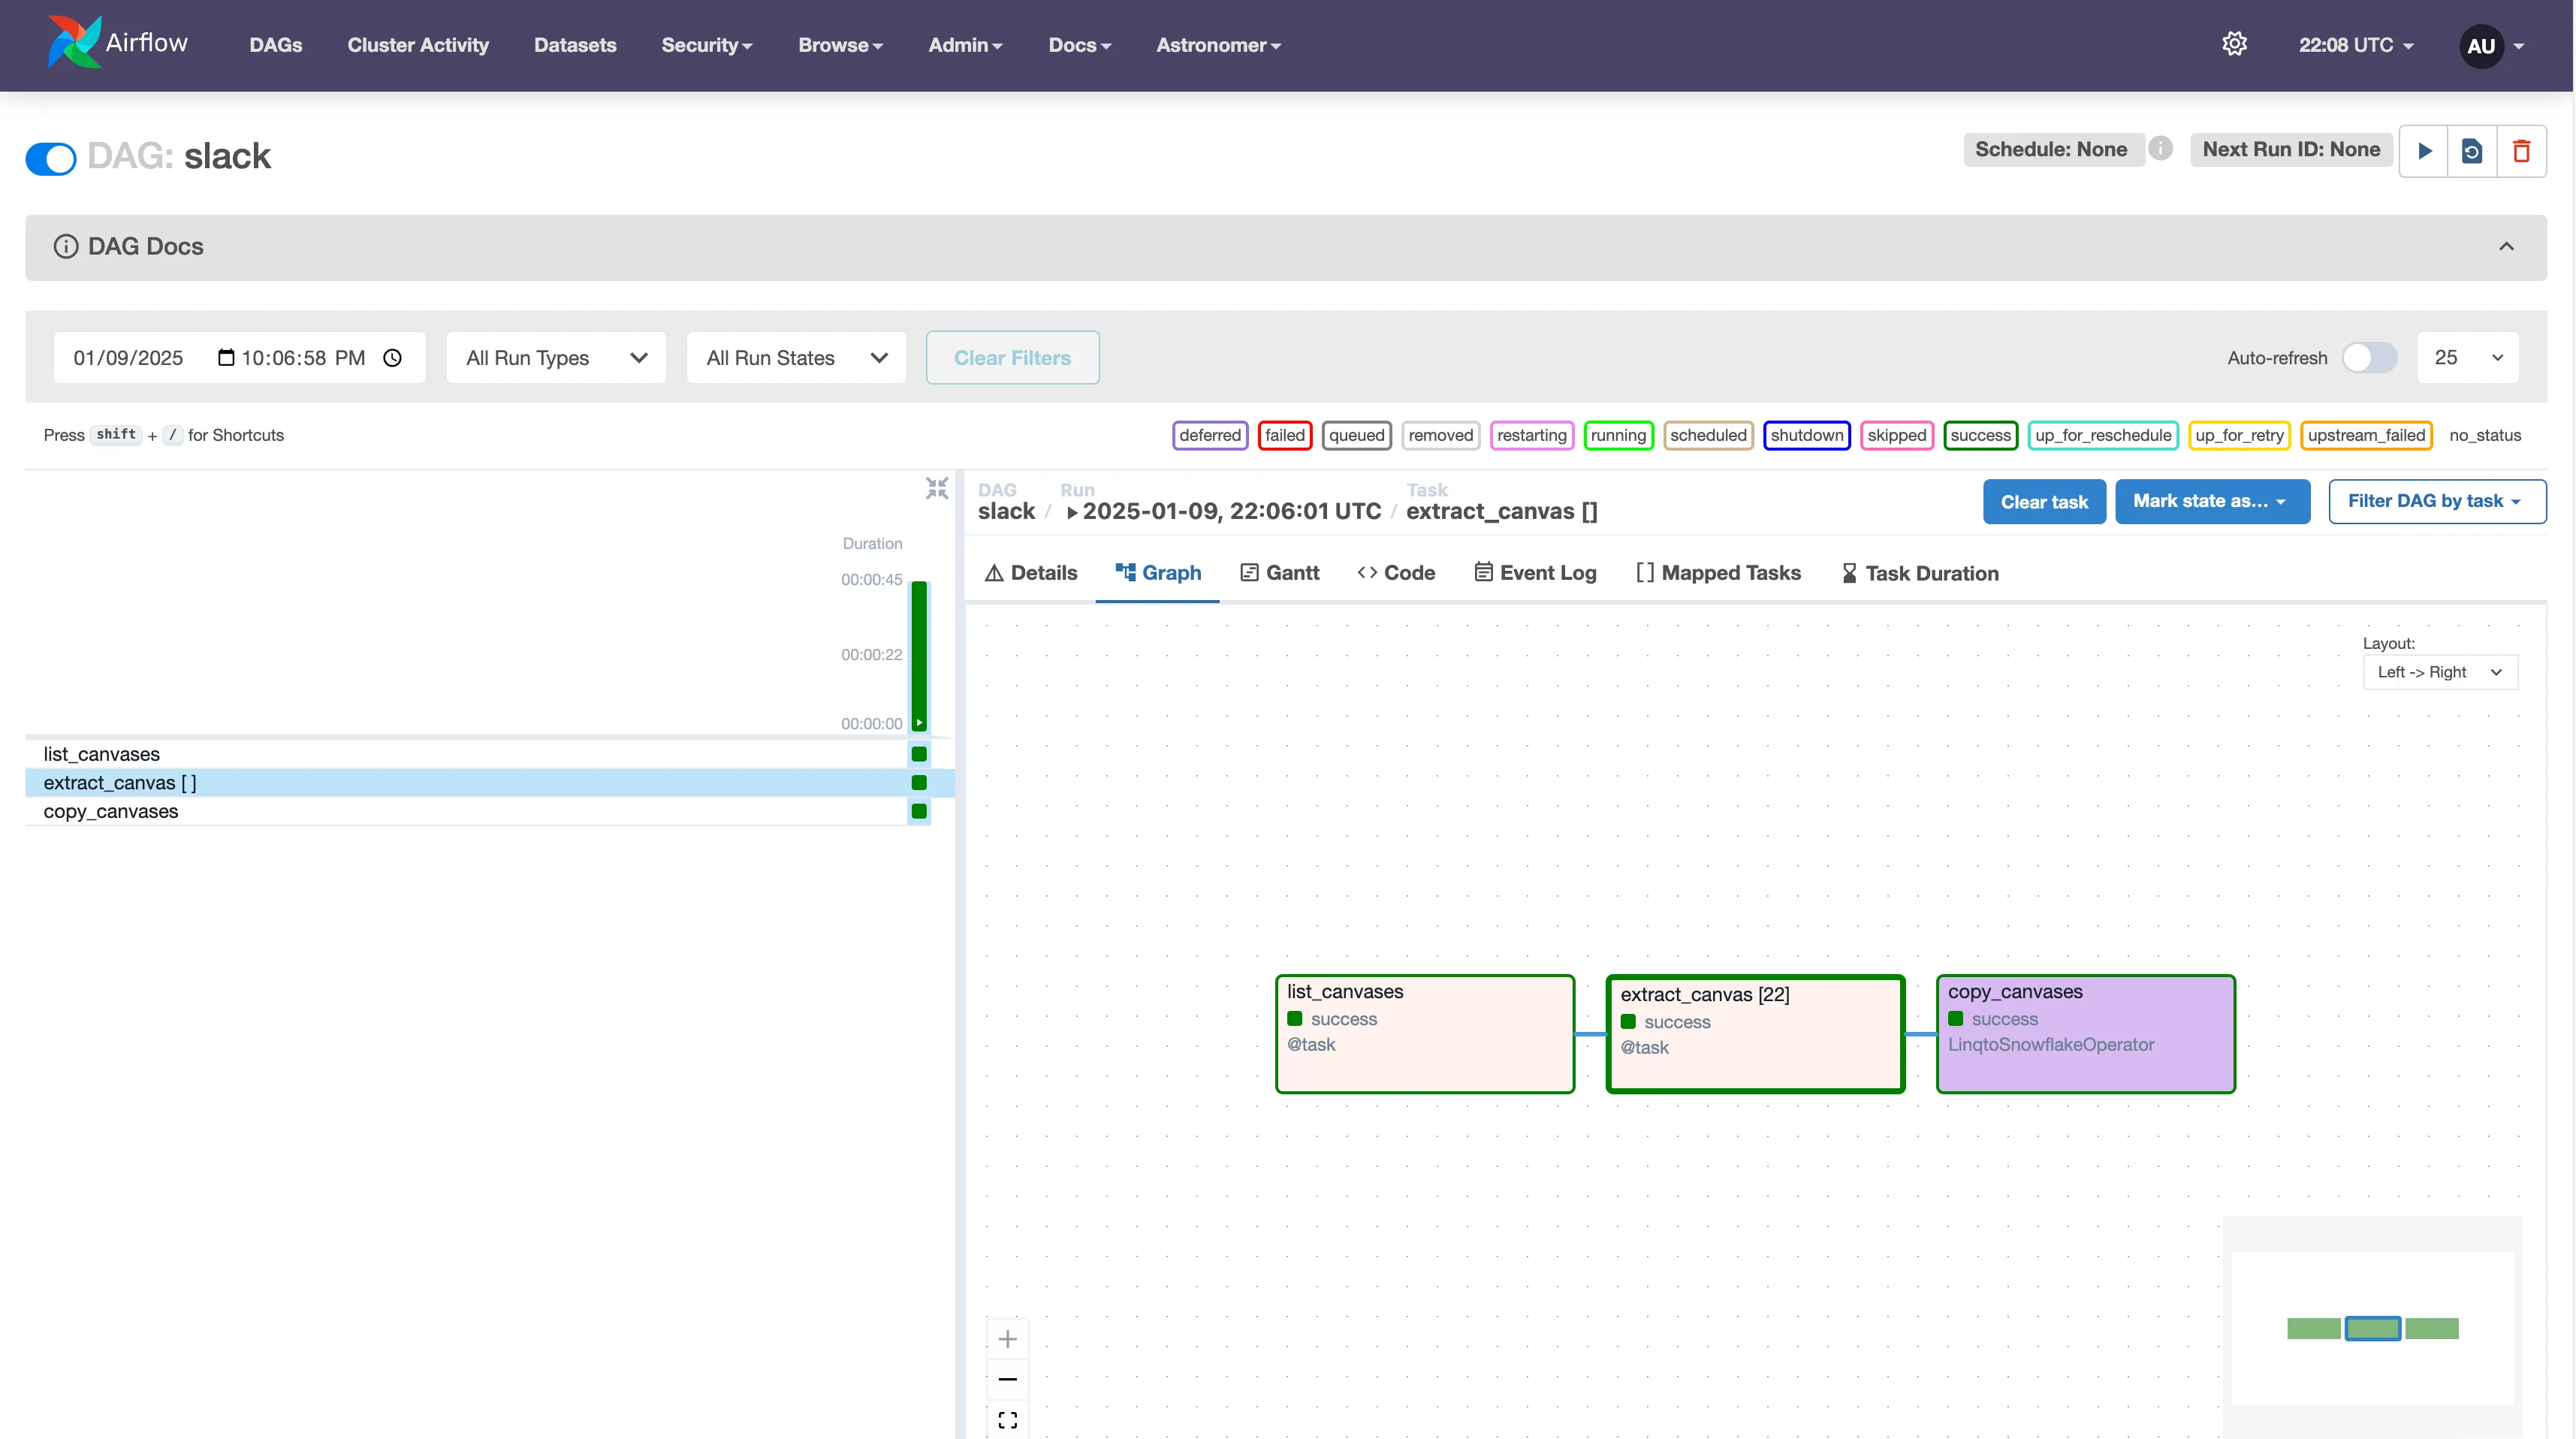Switch to the Code tab
Screen dimensions: 2576x1439
pos(1396,573)
